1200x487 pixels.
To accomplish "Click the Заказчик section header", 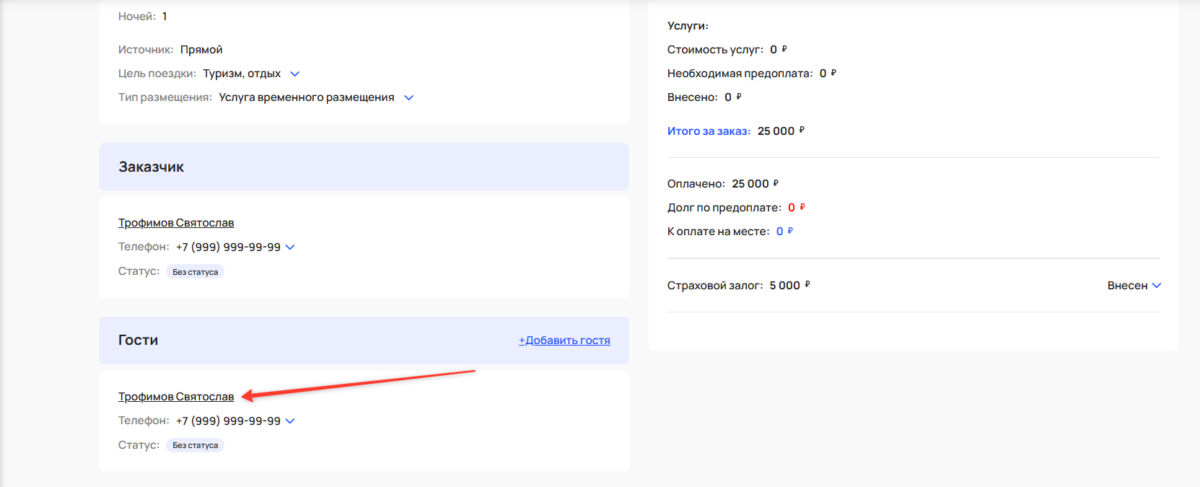I will point(364,167).
